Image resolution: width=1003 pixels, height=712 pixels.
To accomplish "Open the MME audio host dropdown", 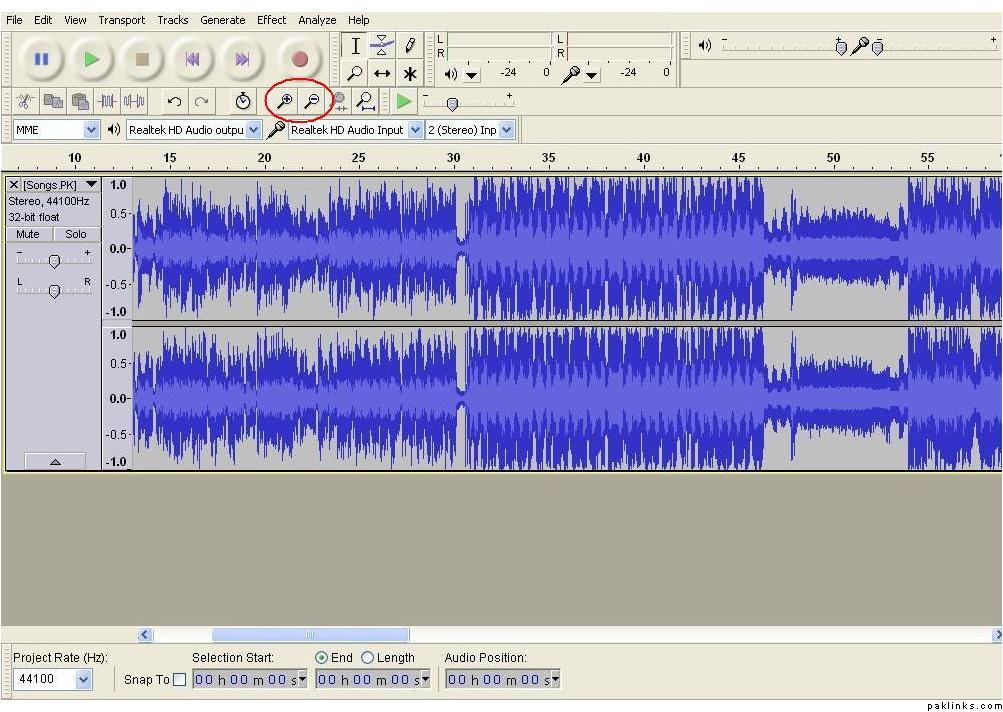I will pyautogui.click(x=91, y=130).
